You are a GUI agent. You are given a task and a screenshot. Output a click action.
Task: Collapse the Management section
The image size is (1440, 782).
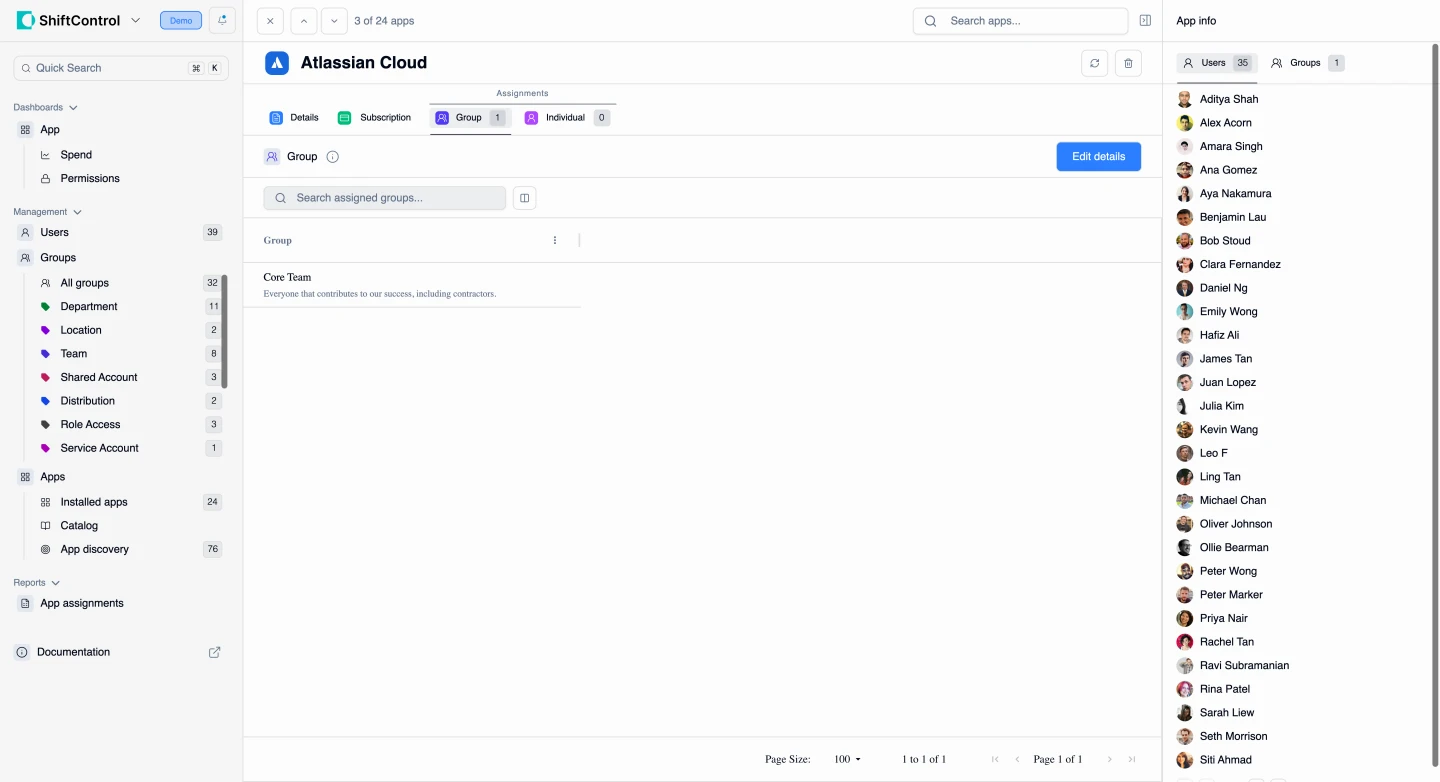coord(48,212)
